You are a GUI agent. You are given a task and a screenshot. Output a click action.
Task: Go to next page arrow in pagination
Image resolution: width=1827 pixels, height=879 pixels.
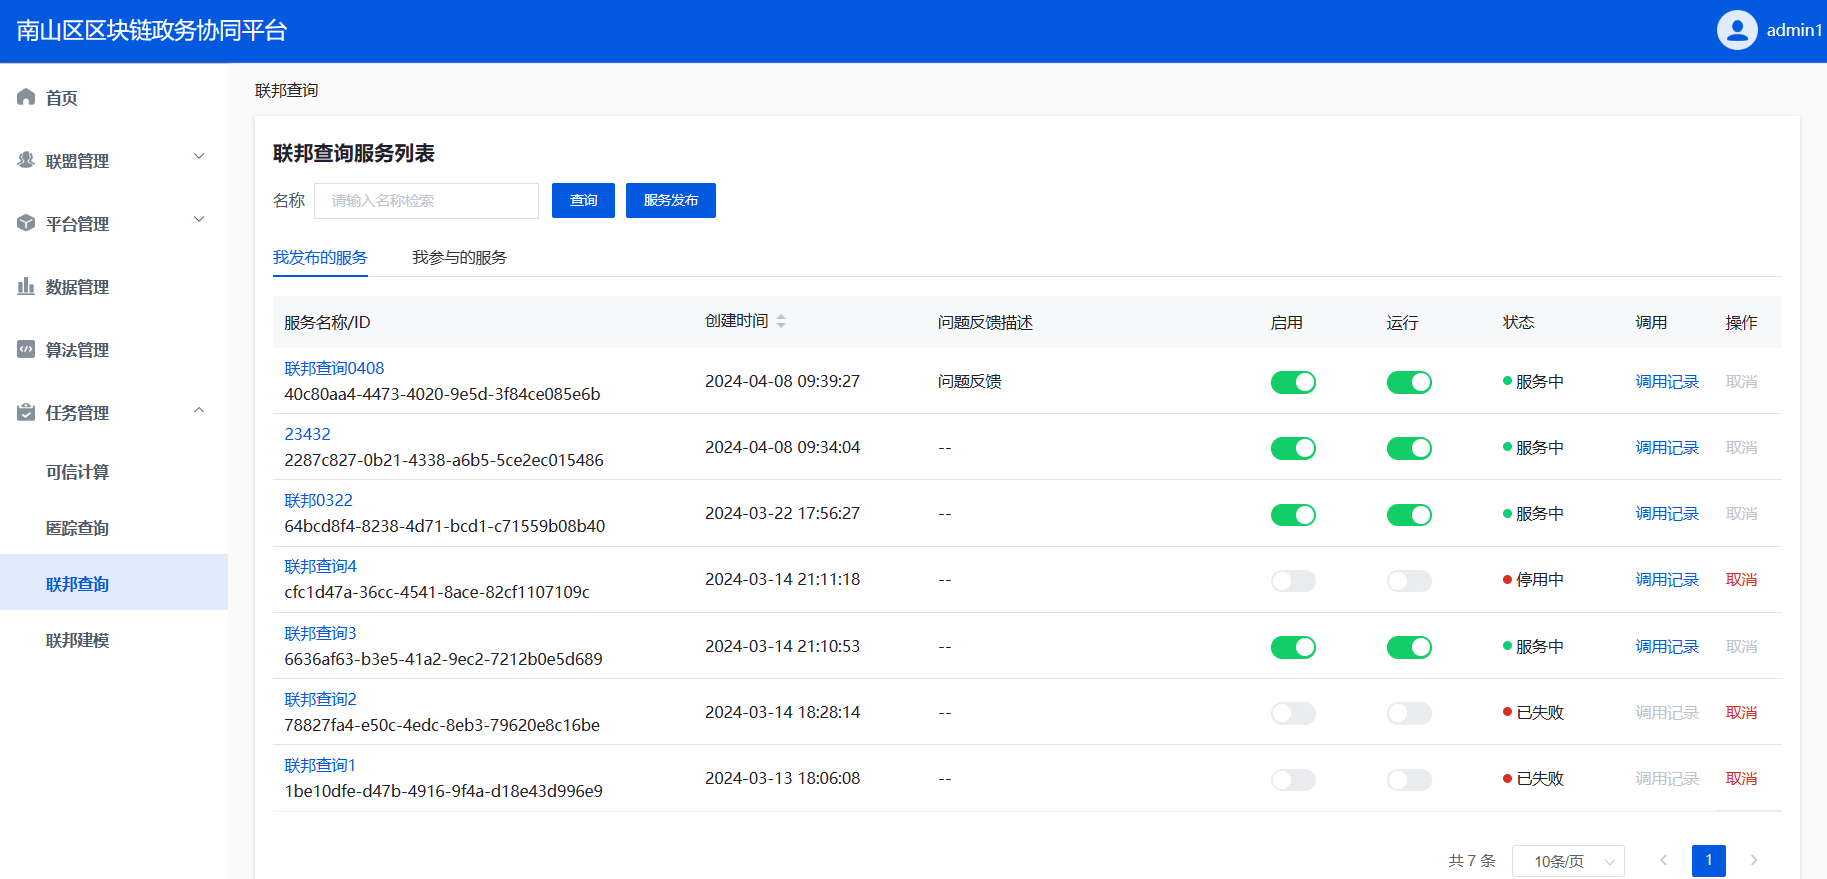(1754, 860)
